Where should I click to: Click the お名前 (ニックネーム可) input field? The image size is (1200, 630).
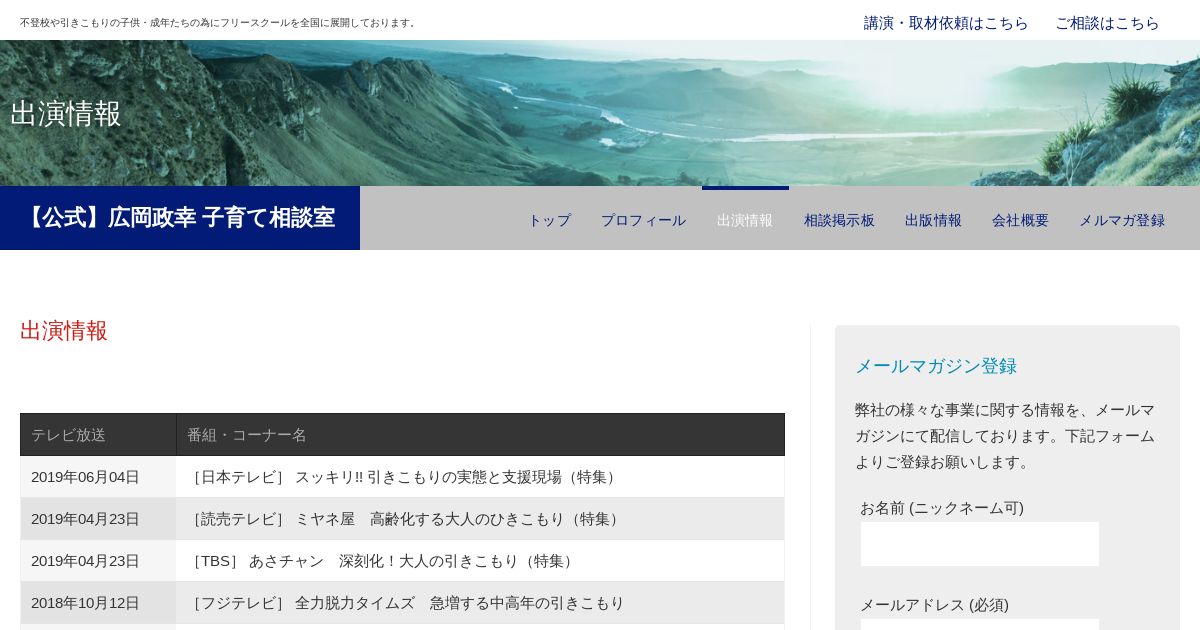click(x=980, y=544)
